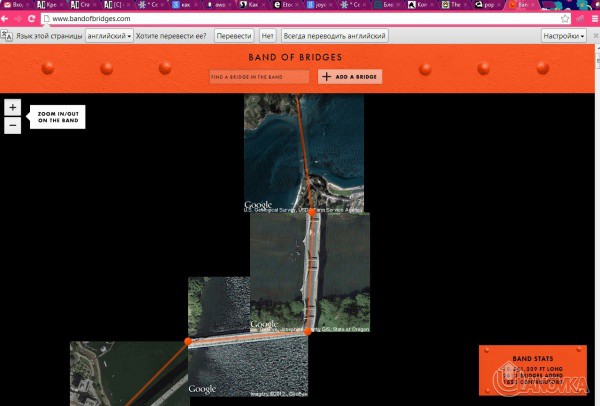
Task: Switch to the 'Кре' tab
Action: [50, 5]
